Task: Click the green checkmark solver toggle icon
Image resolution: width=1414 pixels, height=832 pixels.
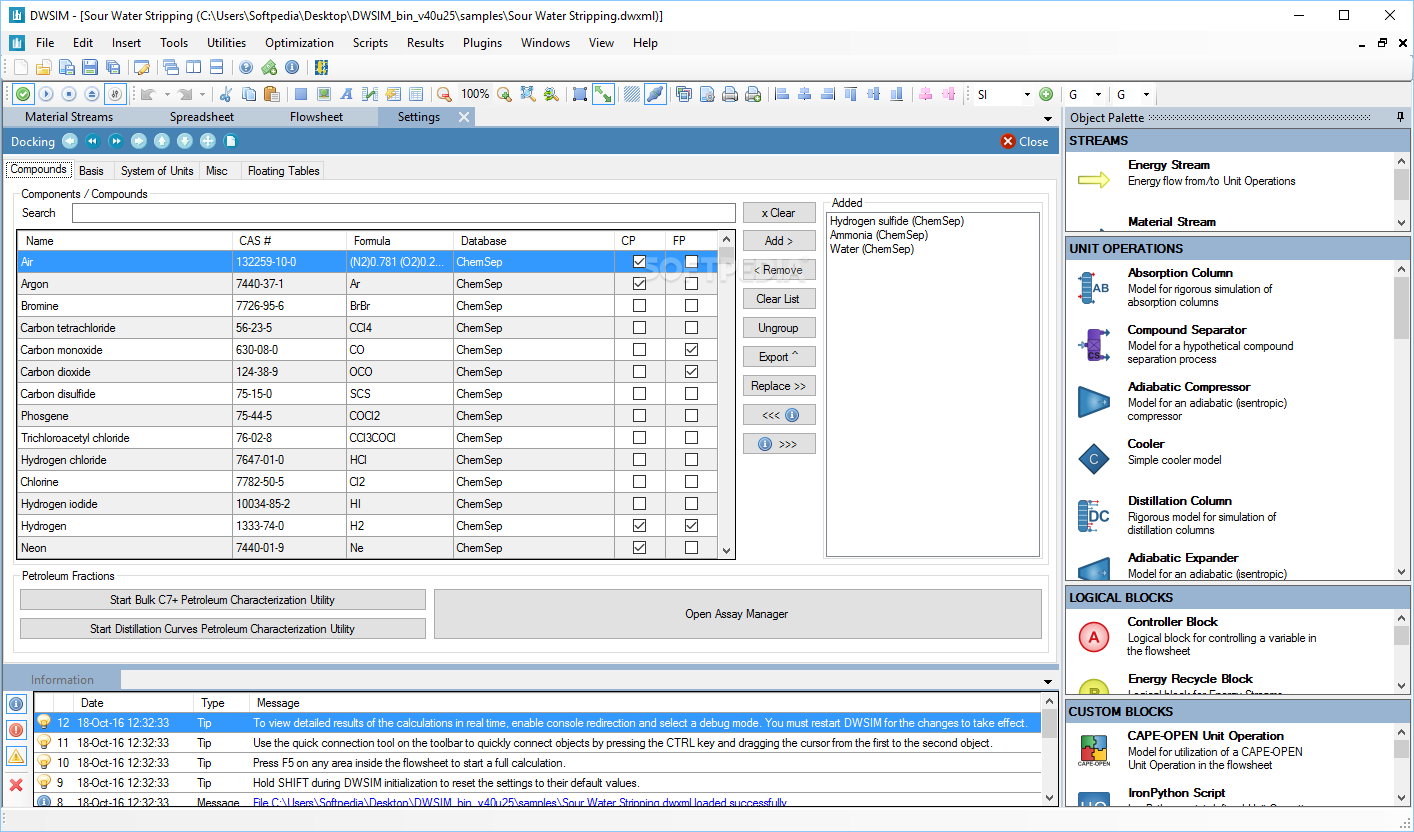Action: tap(22, 94)
